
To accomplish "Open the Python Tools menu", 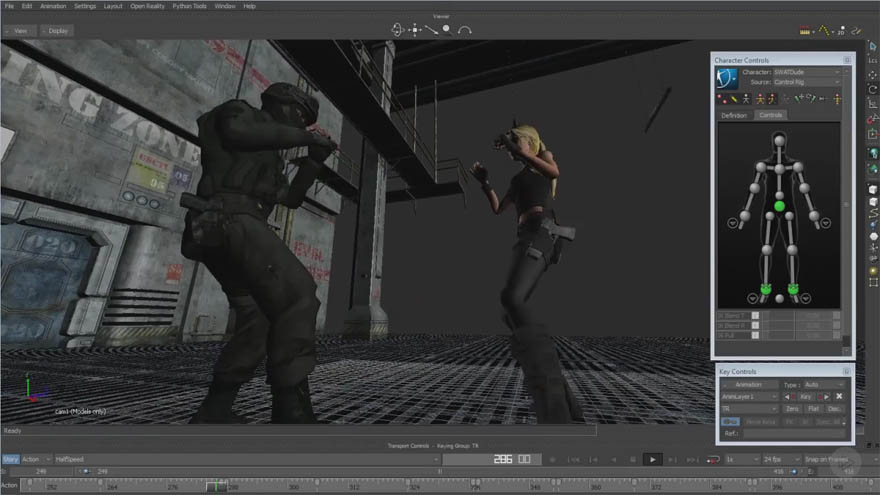I will tap(189, 6).
